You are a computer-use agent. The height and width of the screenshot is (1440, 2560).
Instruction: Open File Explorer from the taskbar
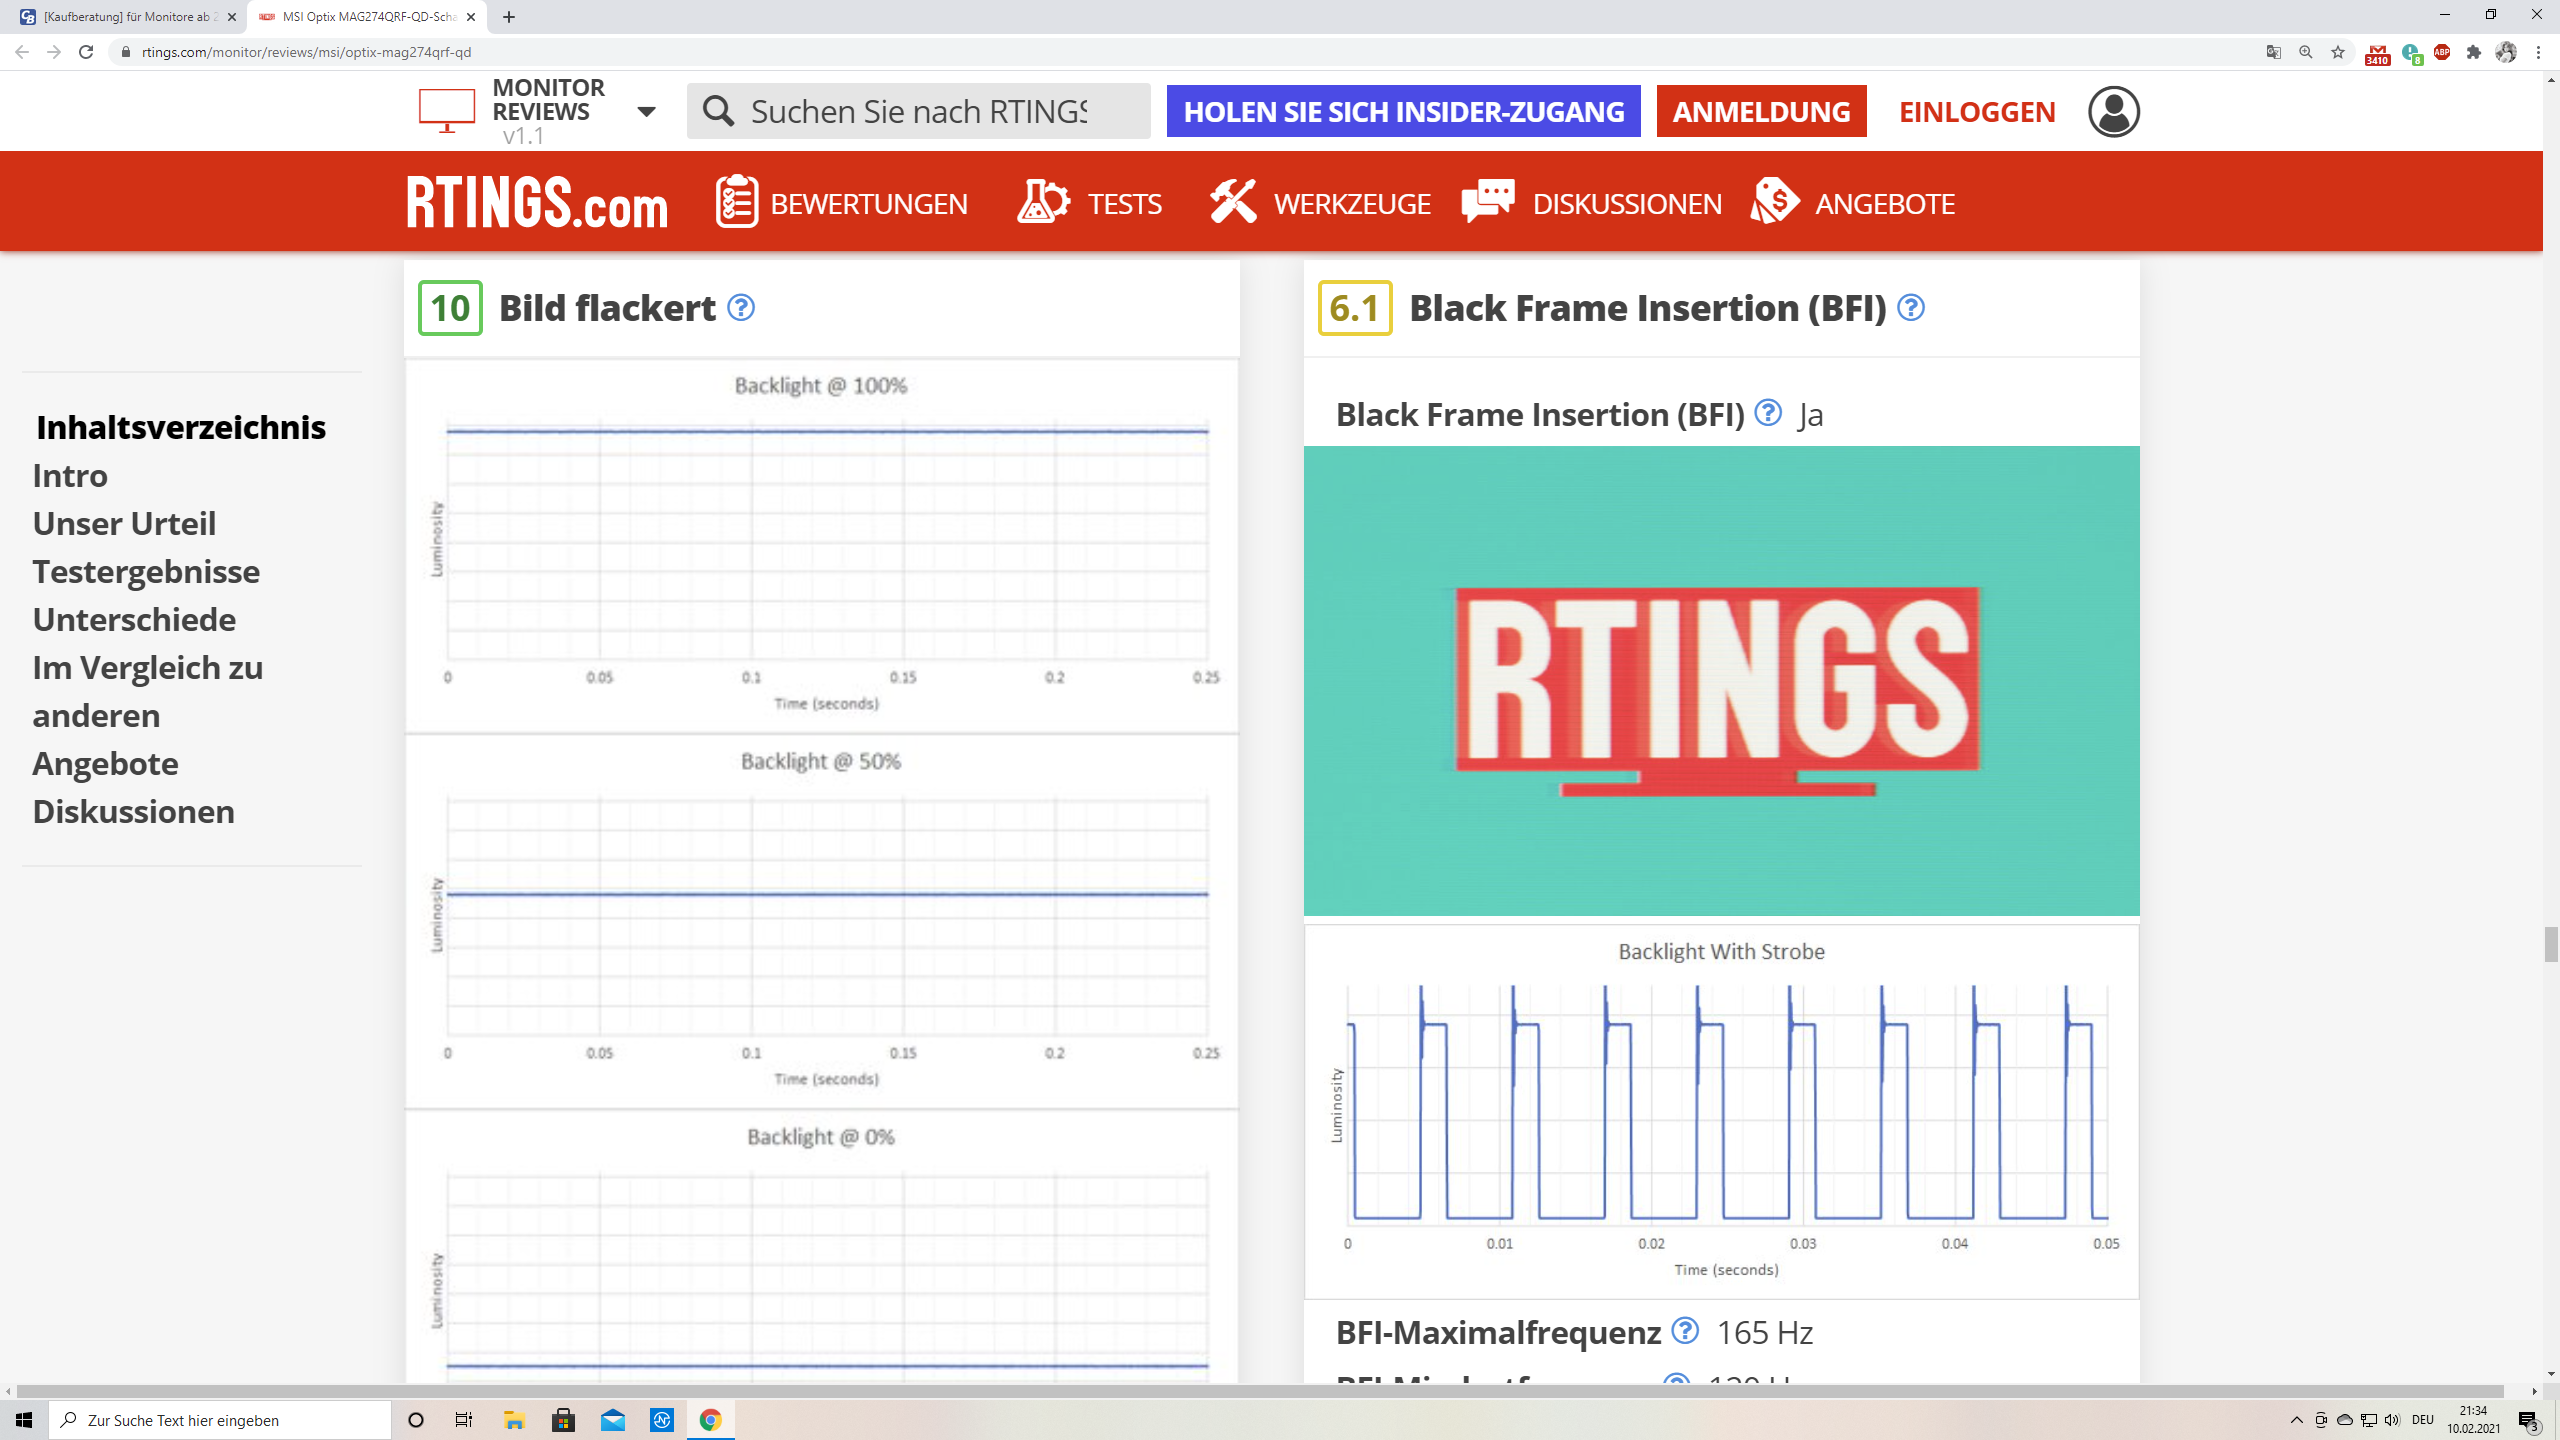(514, 1420)
